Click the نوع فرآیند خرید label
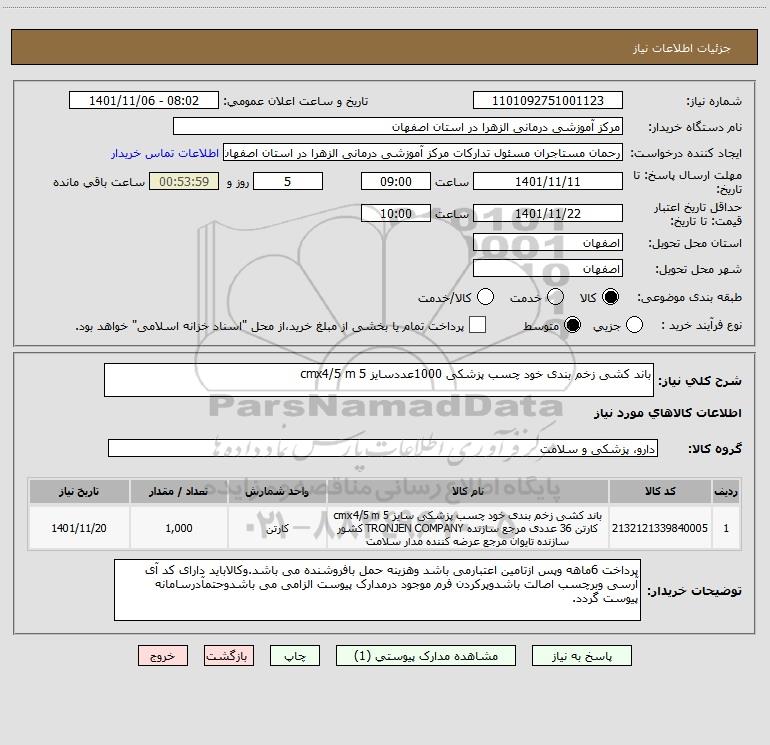 coord(701,326)
